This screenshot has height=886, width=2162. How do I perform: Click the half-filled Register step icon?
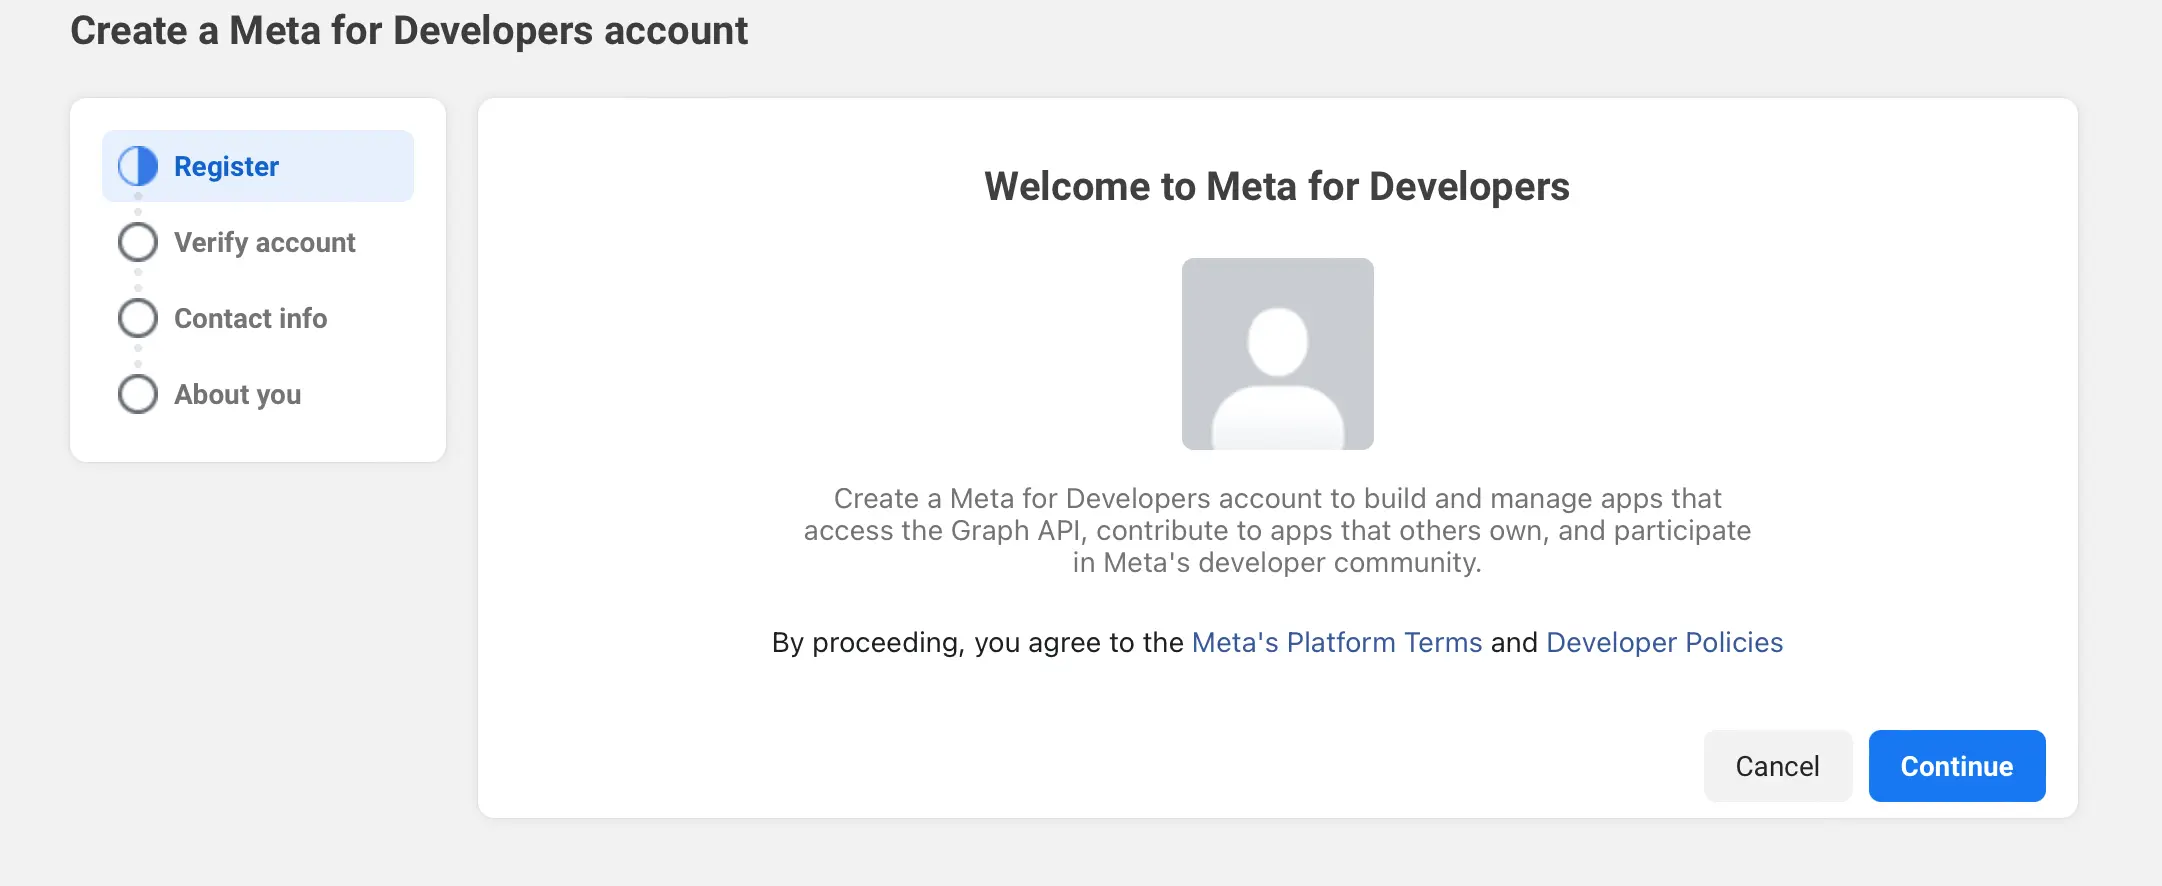138,166
